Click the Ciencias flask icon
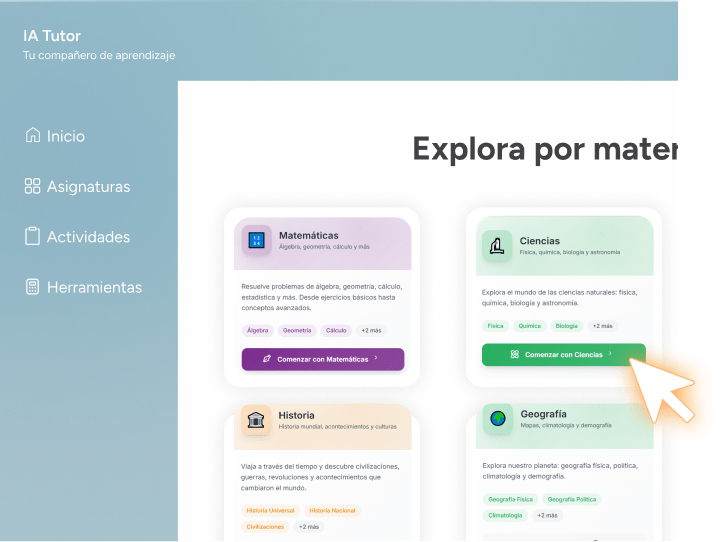 [x=497, y=245]
